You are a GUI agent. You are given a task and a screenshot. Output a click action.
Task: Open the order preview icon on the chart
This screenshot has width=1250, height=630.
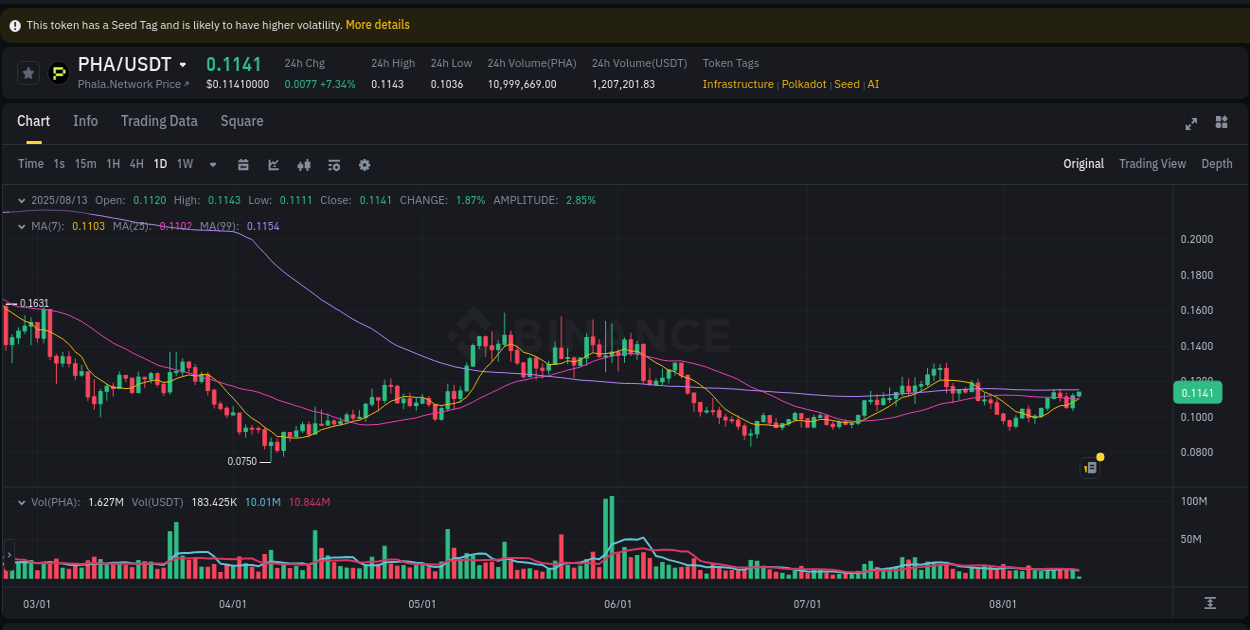(1090, 467)
